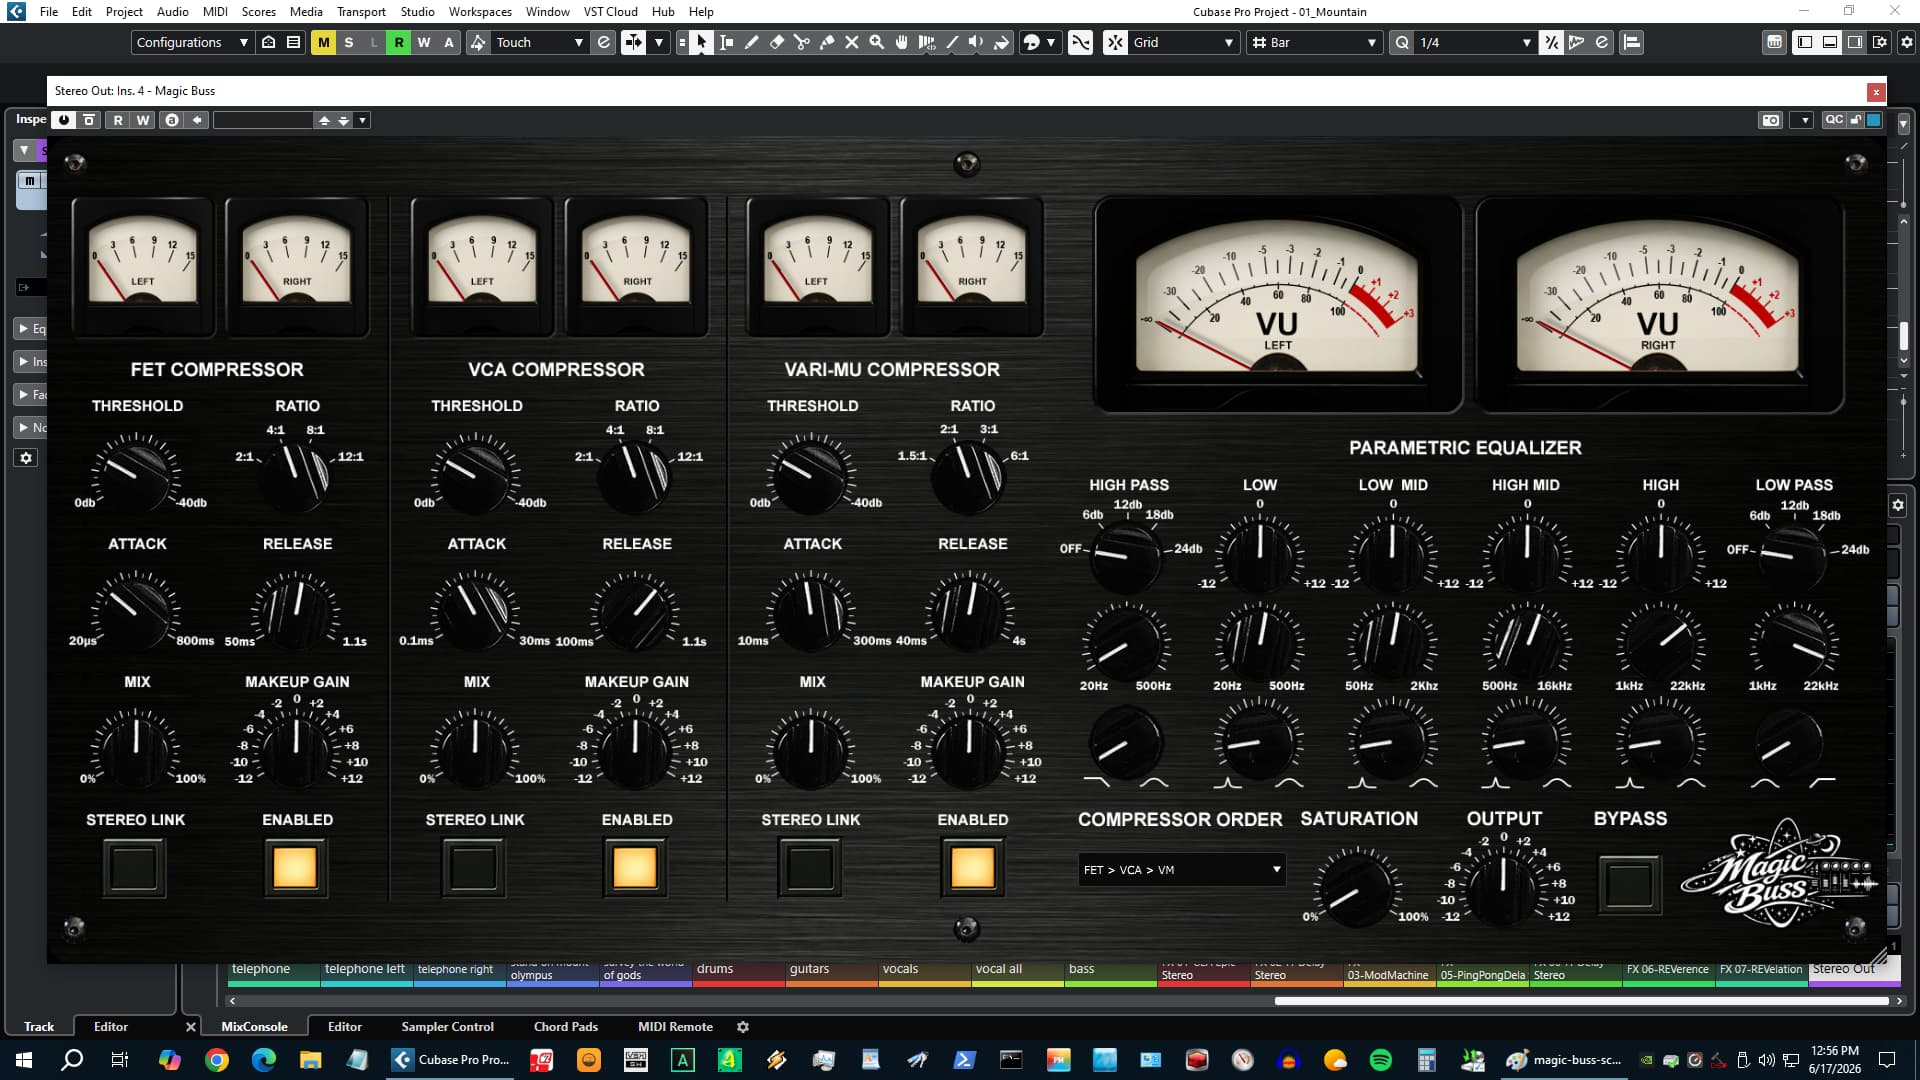Select the Color paint bucket tool
Viewport: 1920px width, 1080px height.
[1001, 42]
